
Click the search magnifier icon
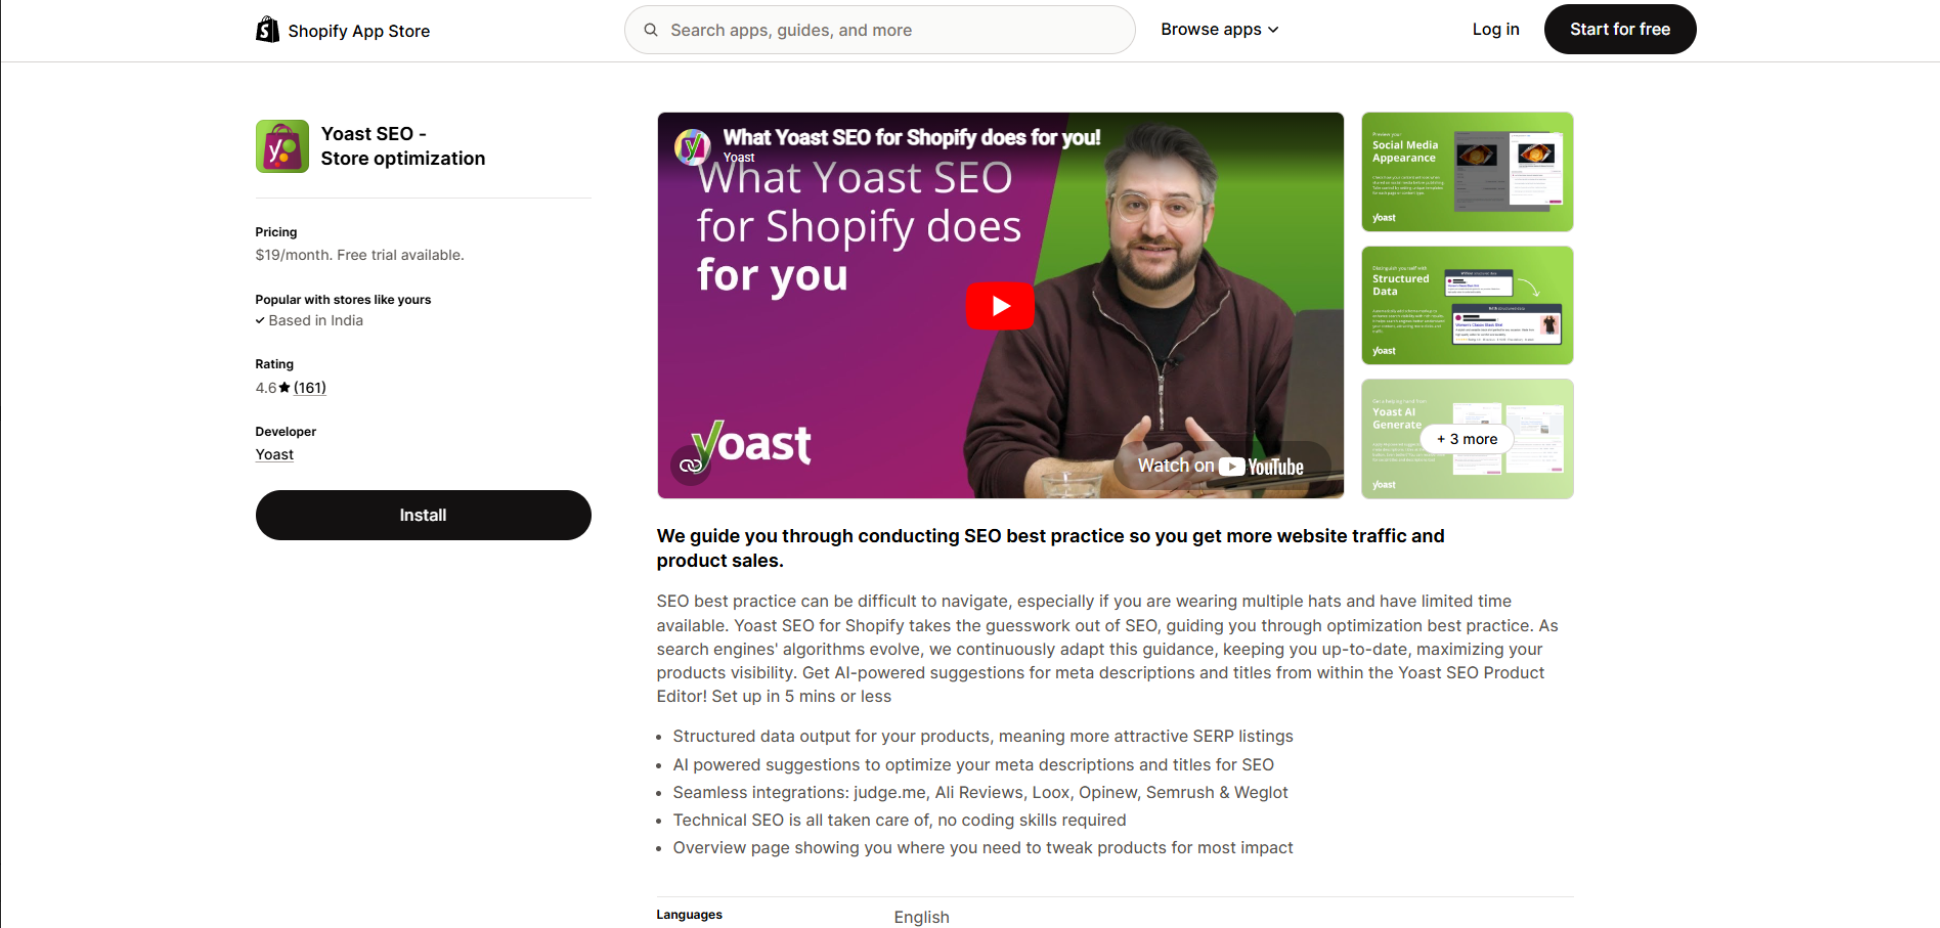point(651,30)
